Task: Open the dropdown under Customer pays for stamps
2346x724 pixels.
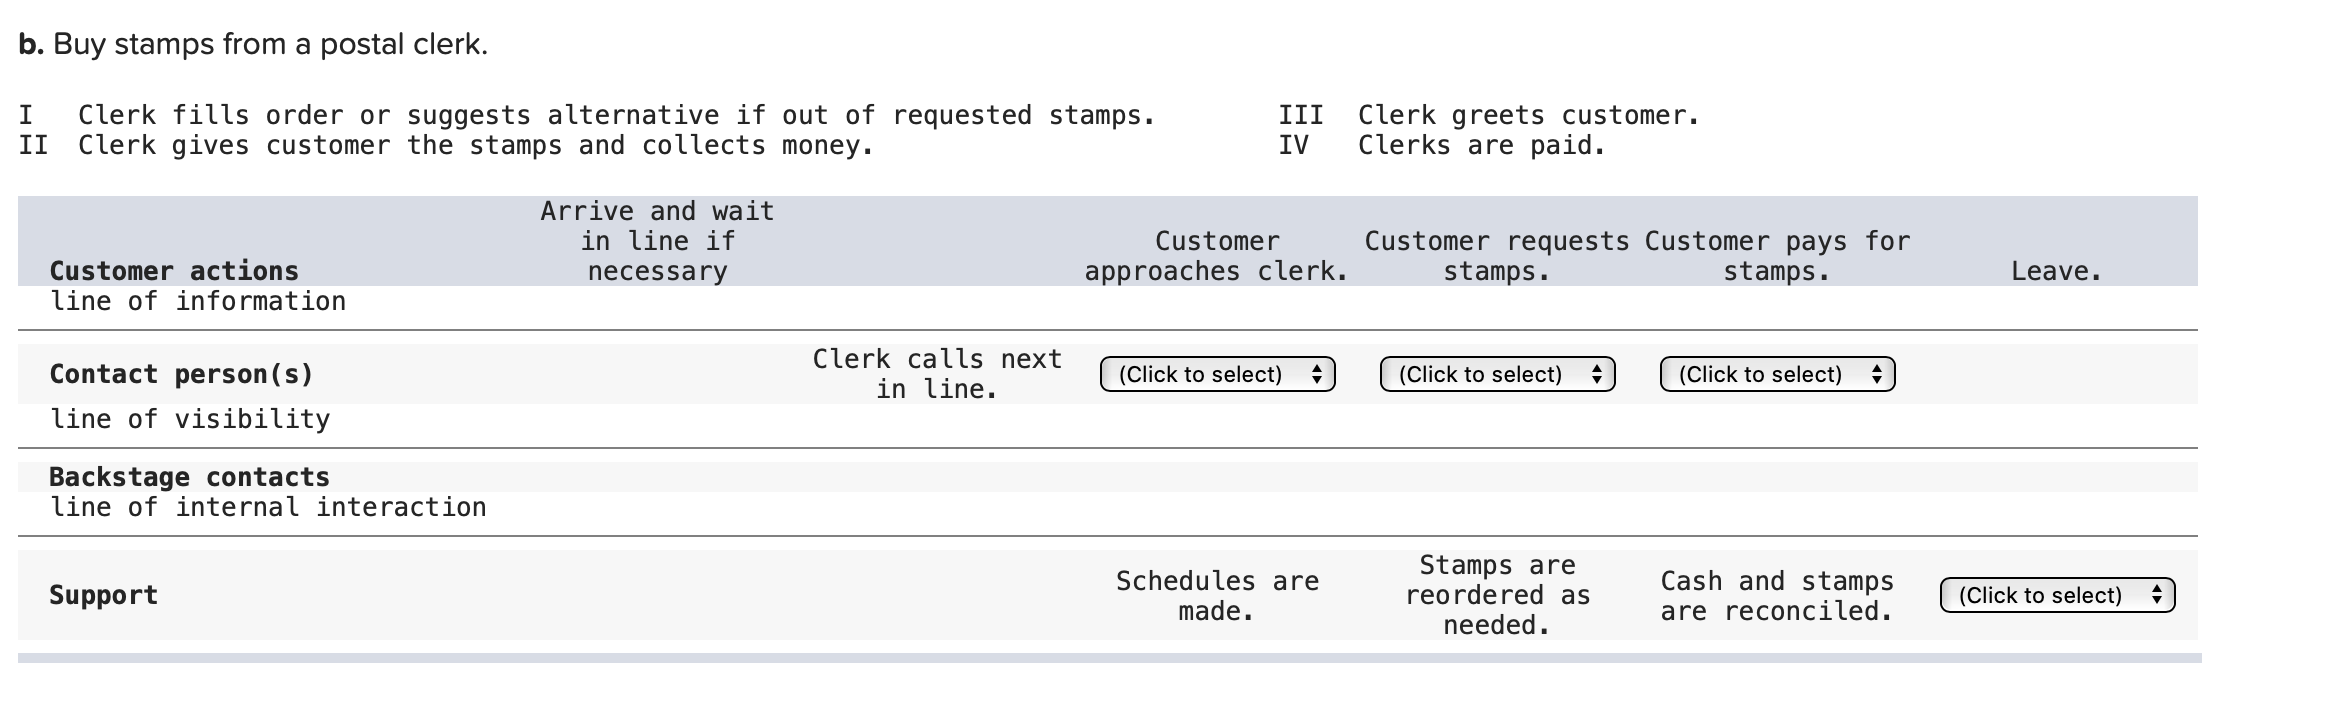Action: pyautogui.click(x=1776, y=374)
